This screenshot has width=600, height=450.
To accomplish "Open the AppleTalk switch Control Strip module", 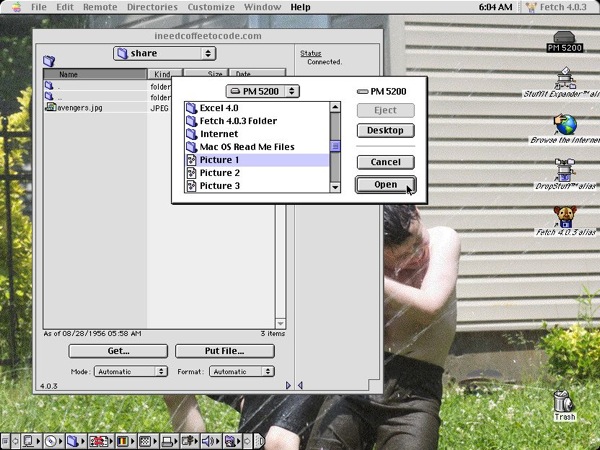I will pyautogui.click(x=31, y=441).
